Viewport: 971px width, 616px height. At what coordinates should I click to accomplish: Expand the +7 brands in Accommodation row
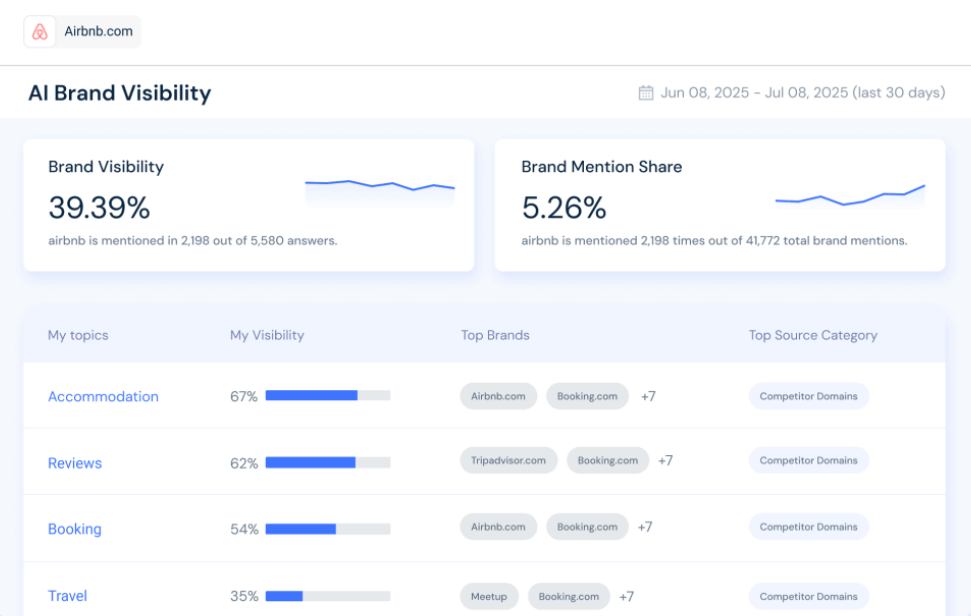[x=648, y=397]
